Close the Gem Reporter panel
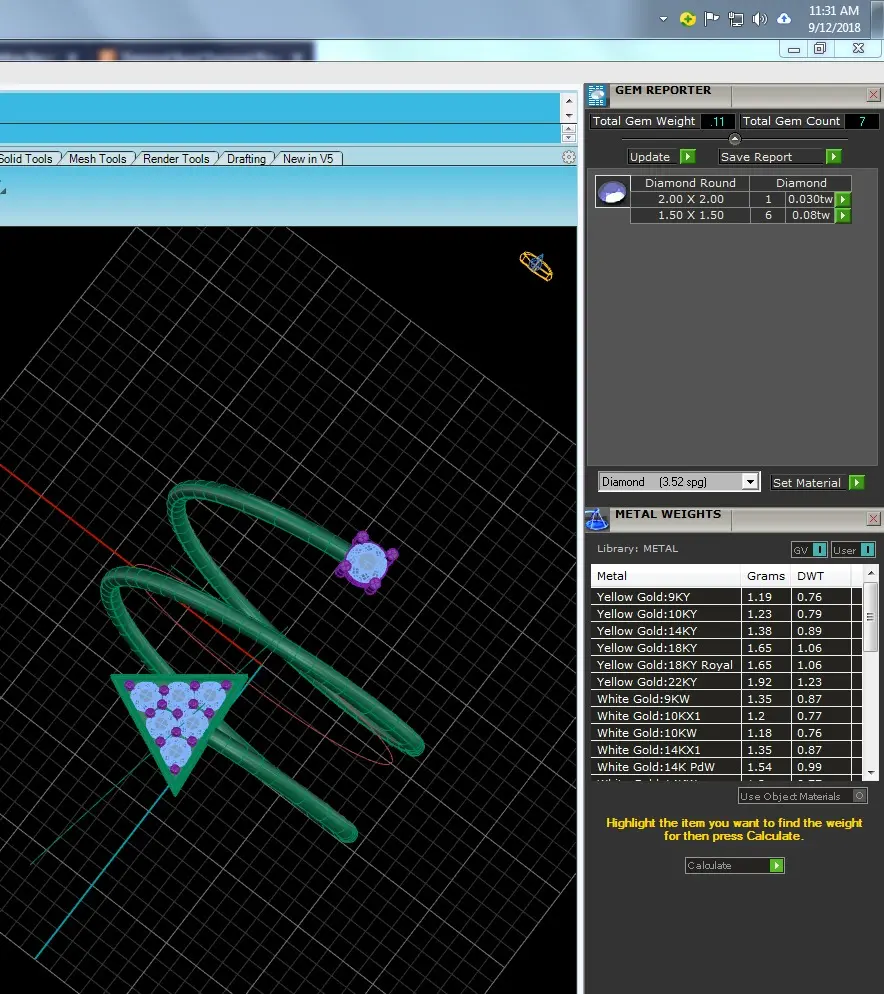This screenshot has height=994, width=884. click(873, 94)
